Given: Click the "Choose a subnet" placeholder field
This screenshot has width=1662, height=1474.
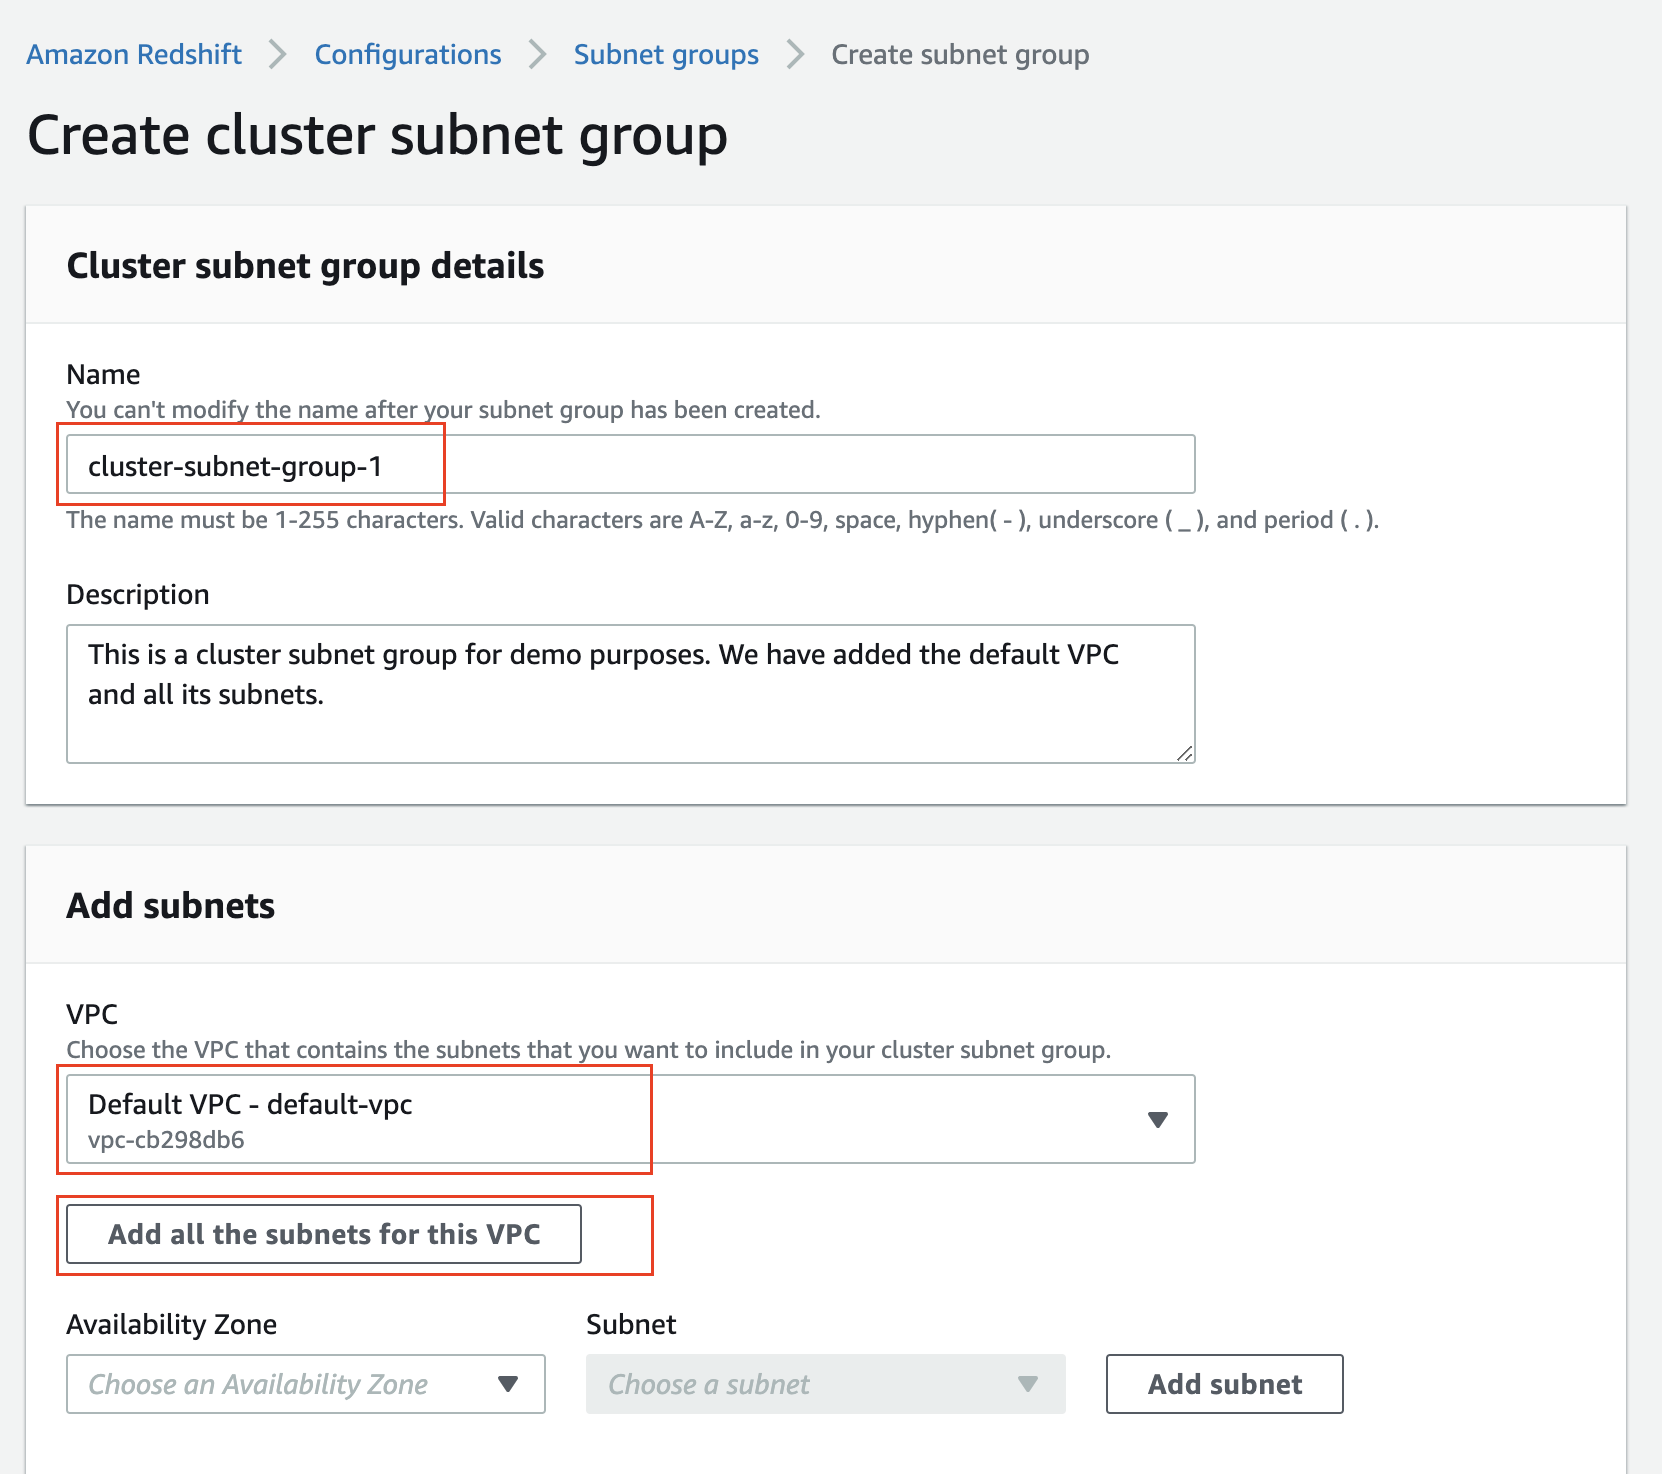Looking at the screenshot, I should coord(709,1384).
